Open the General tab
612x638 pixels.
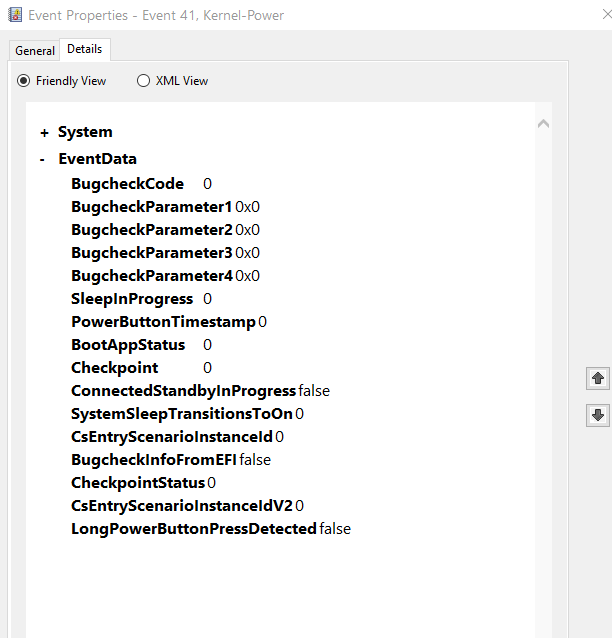coord(35,51)
